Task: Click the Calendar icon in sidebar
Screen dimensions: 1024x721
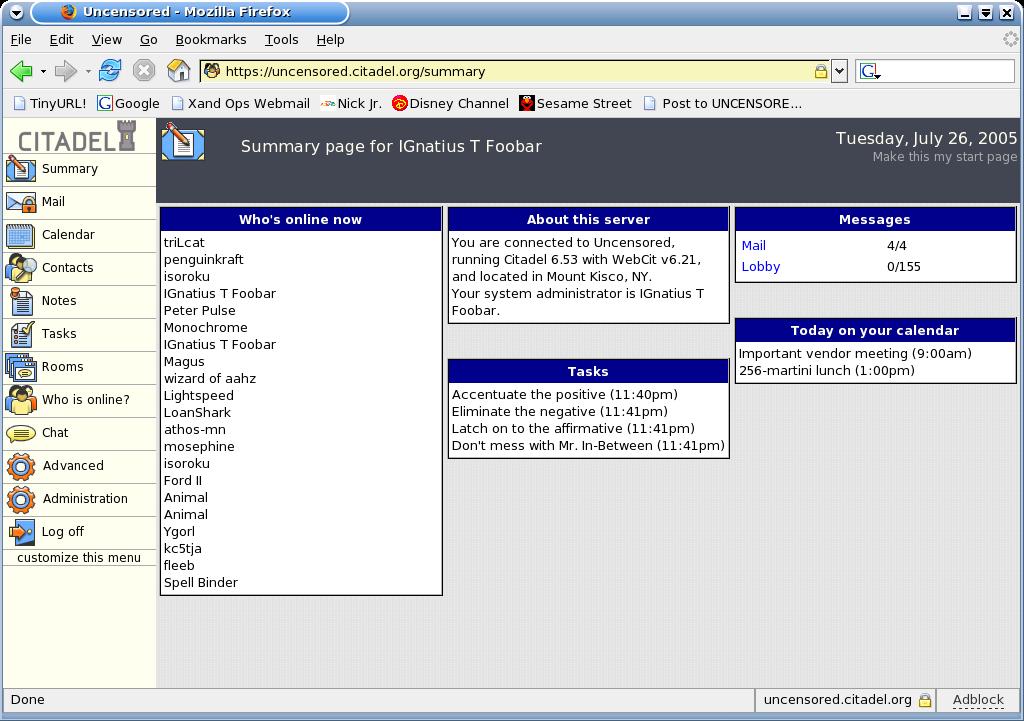Action: coord(20,236)
